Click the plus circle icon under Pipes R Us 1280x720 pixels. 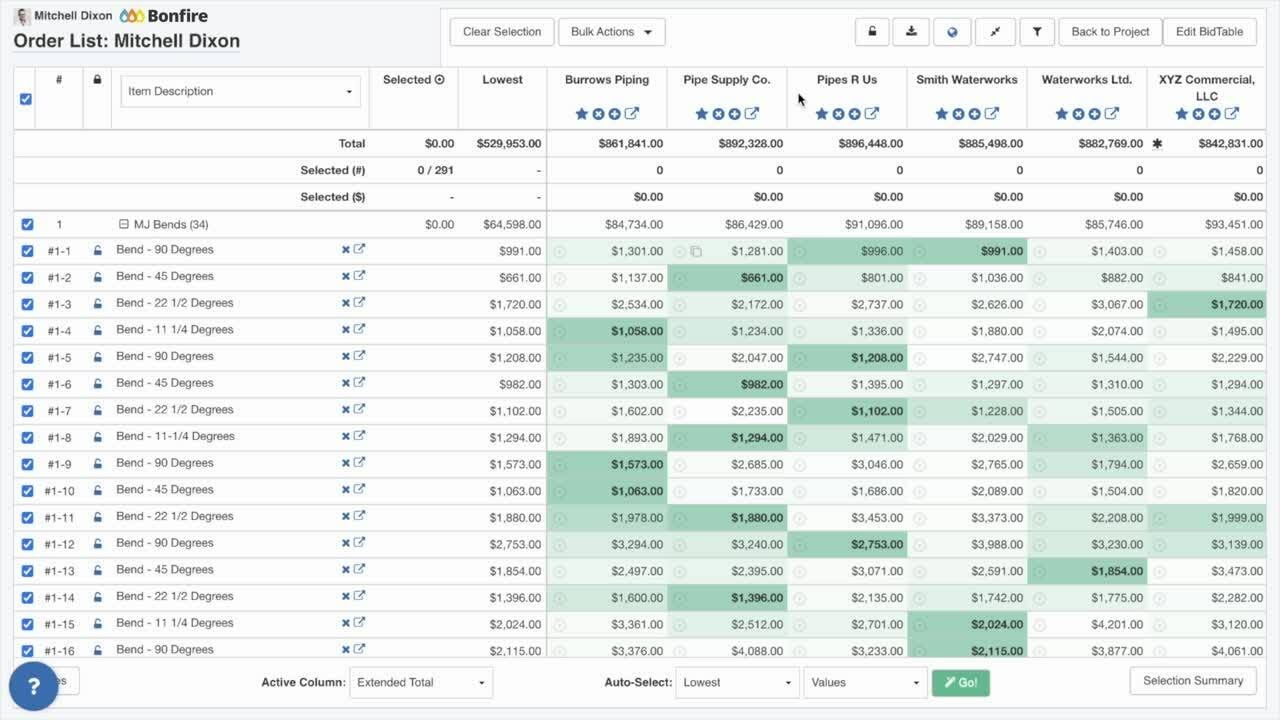(x=854, y=114)
